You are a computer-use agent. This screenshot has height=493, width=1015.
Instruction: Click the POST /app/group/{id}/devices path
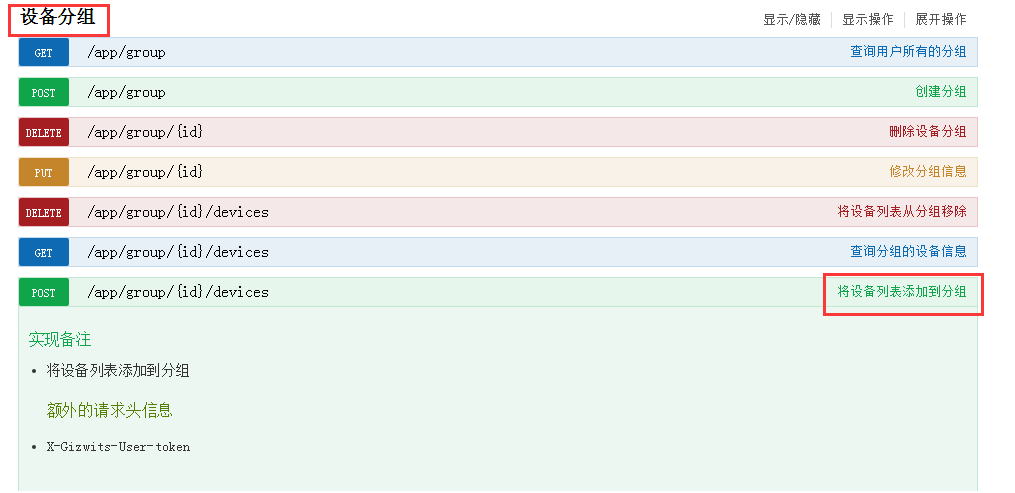tap(178, 293)
